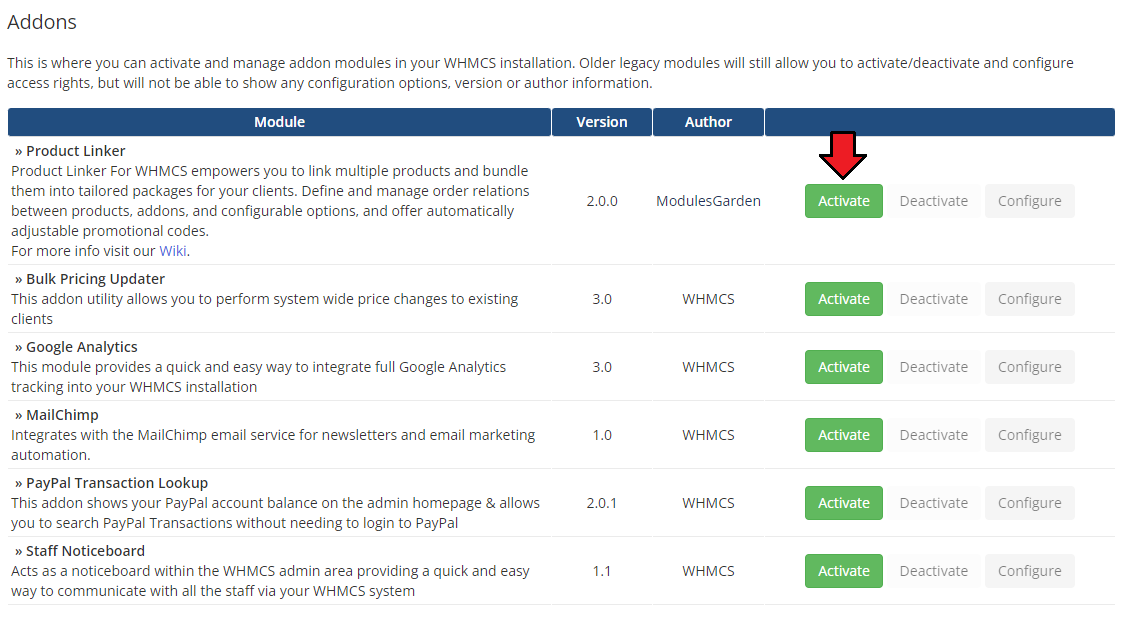Select the Staff Noticeboard module title
Image resolution: width=1121 pixels, height=627 pixels.
point(85,551)
